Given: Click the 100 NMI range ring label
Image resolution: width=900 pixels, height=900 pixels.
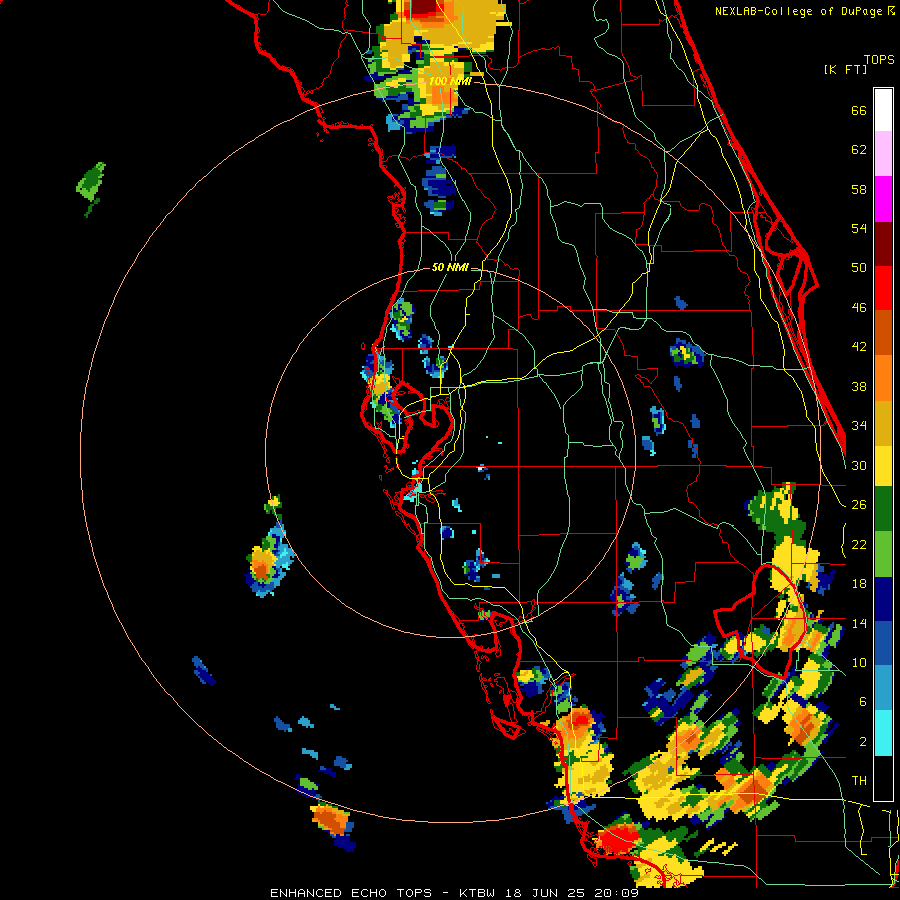Looking at the screenshot, I should pyautogui.click(x=450, y=81).
